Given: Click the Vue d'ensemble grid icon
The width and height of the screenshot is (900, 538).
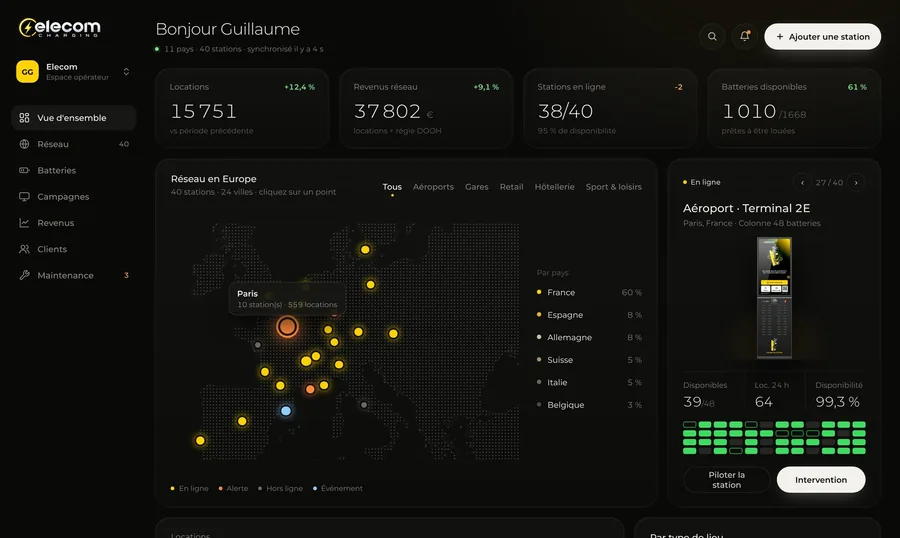Looking at the screenshot, I should tap(24, 118).
